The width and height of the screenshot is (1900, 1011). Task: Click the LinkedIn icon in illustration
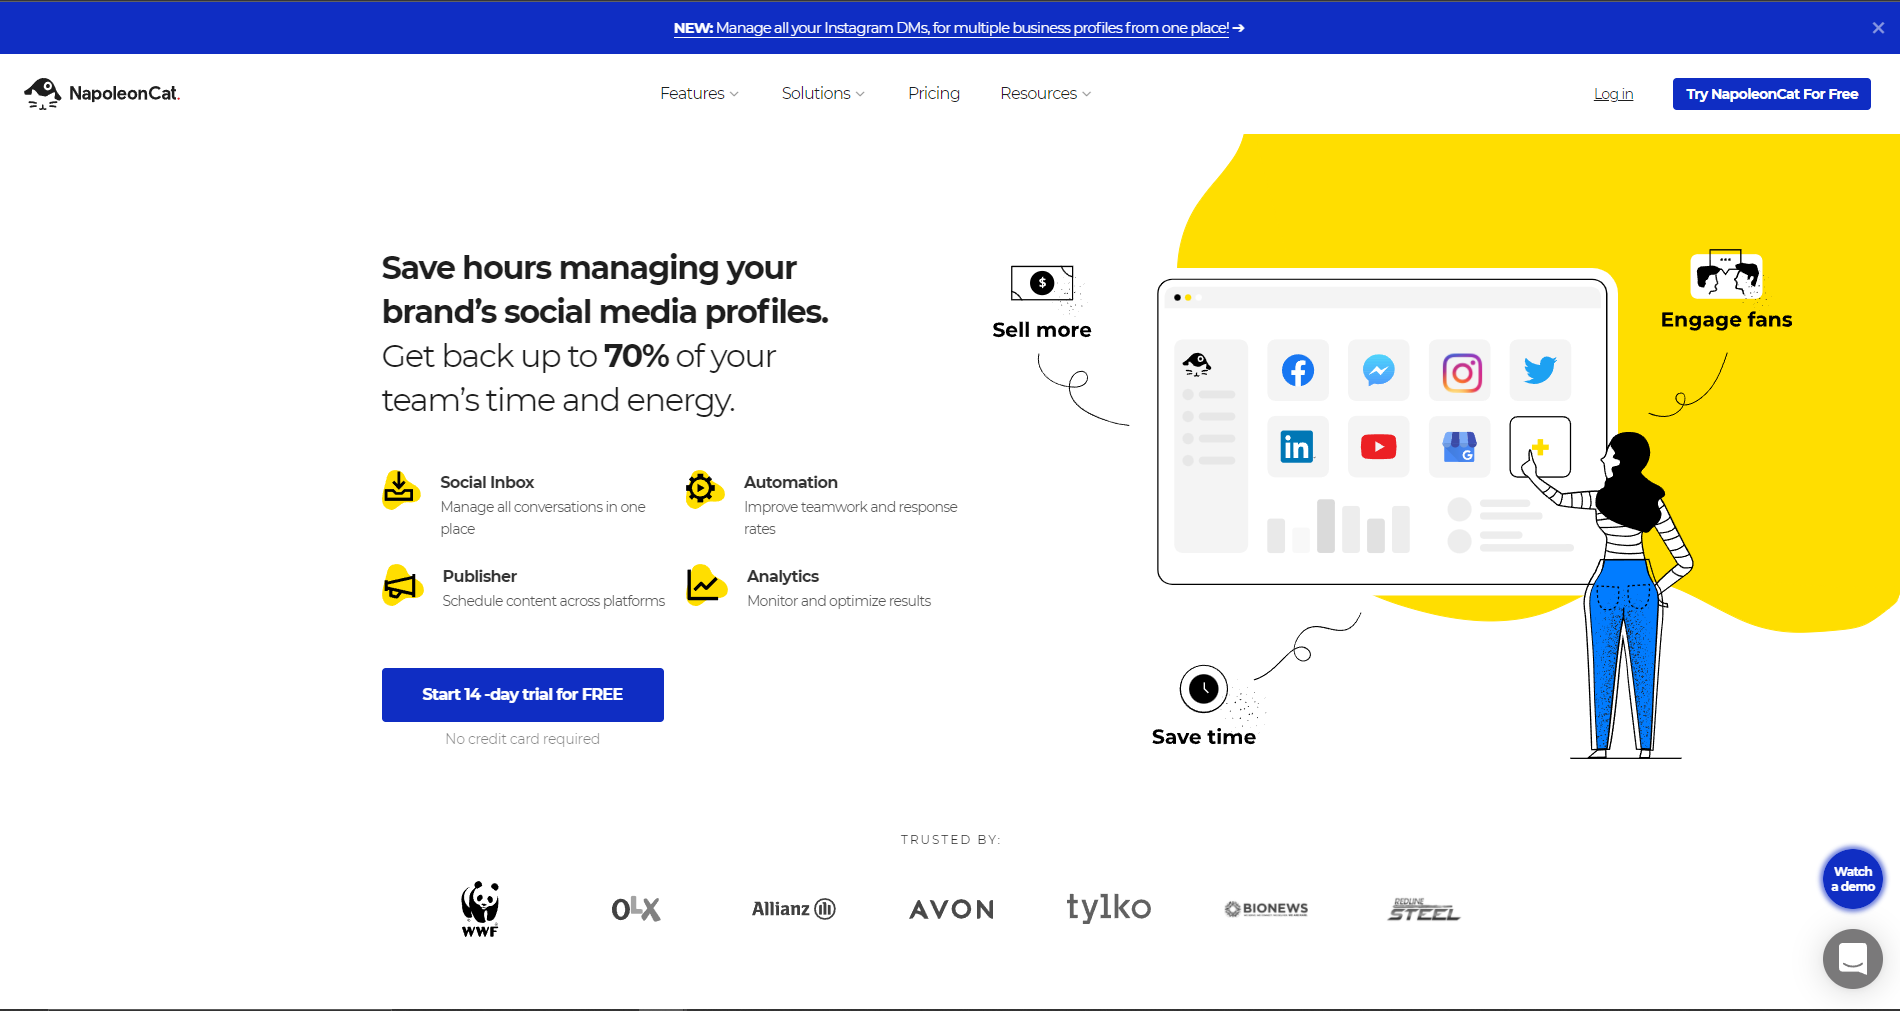tap(1298, 447)
